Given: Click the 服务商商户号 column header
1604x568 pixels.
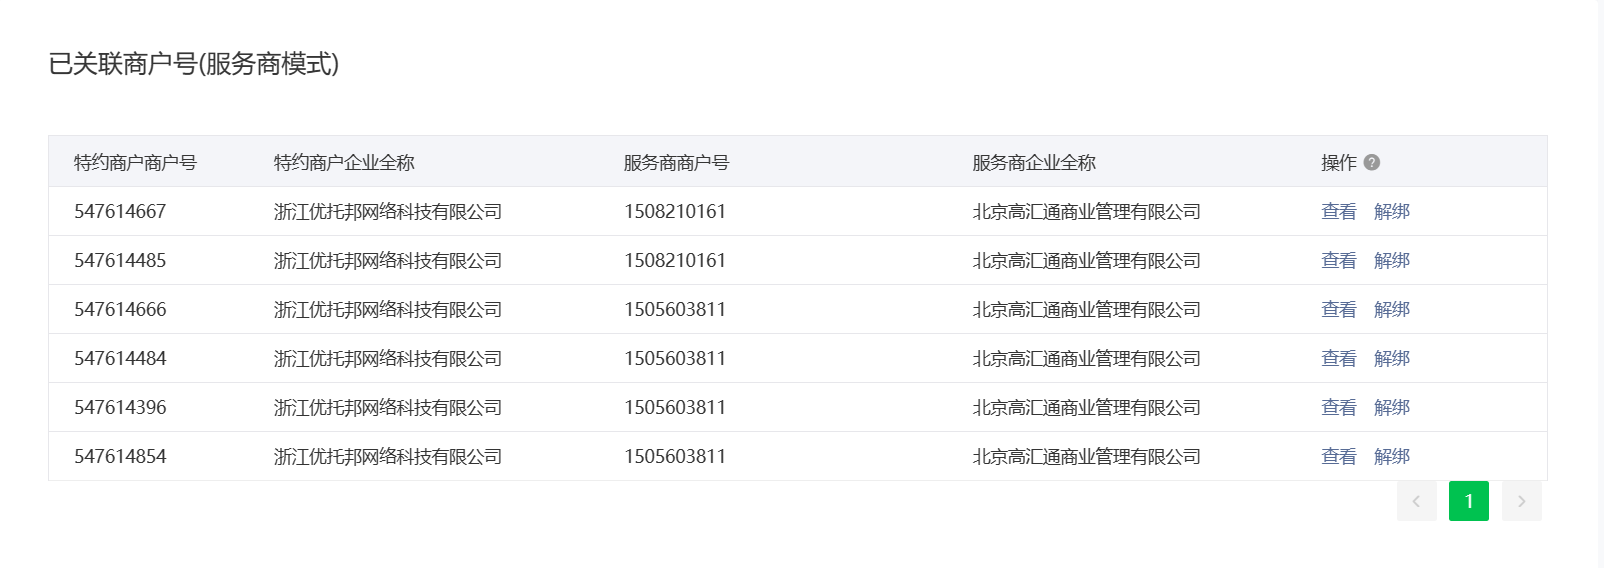Looking at the screenshot, I should click(x=676, y=162).
